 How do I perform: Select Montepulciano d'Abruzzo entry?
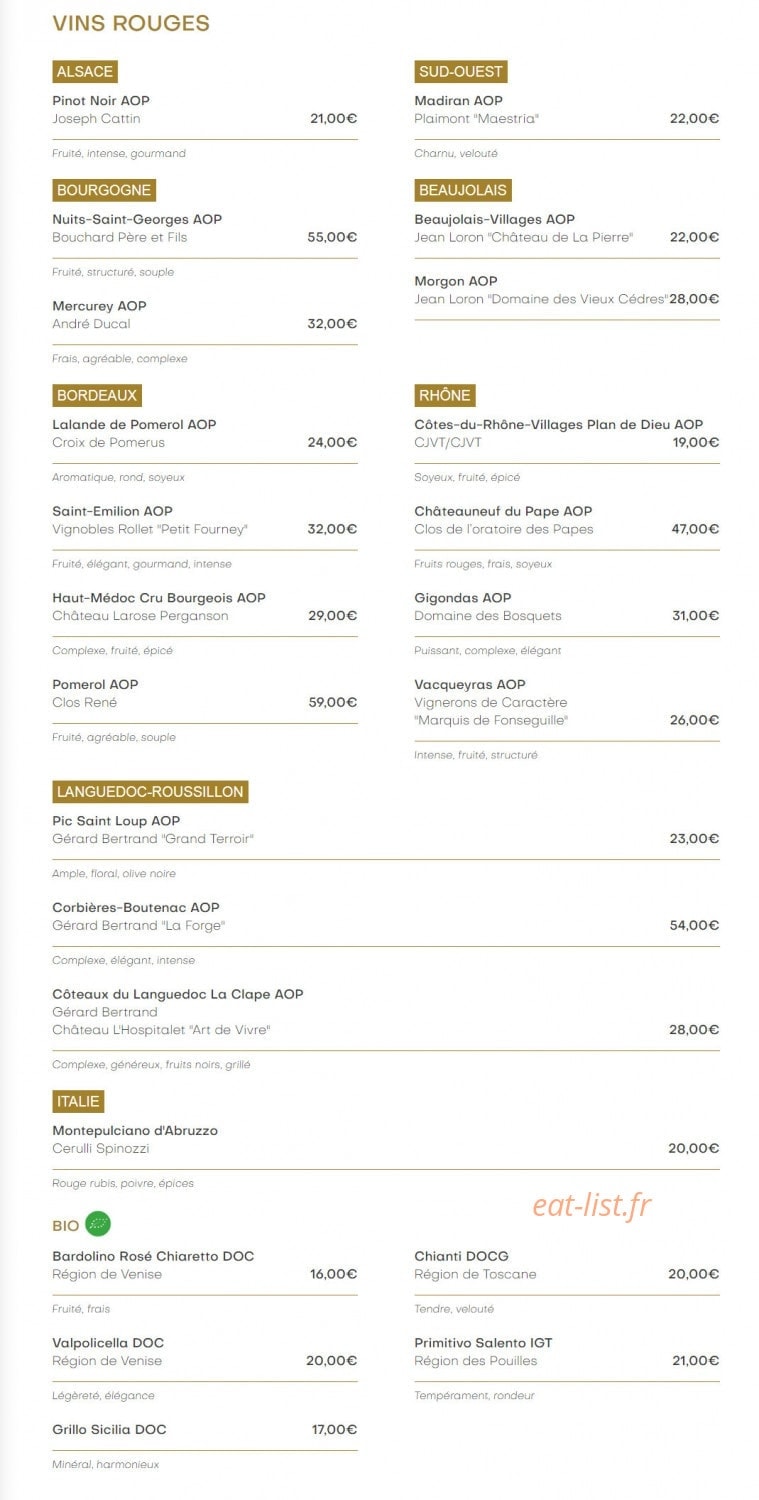pos(135,1131)
